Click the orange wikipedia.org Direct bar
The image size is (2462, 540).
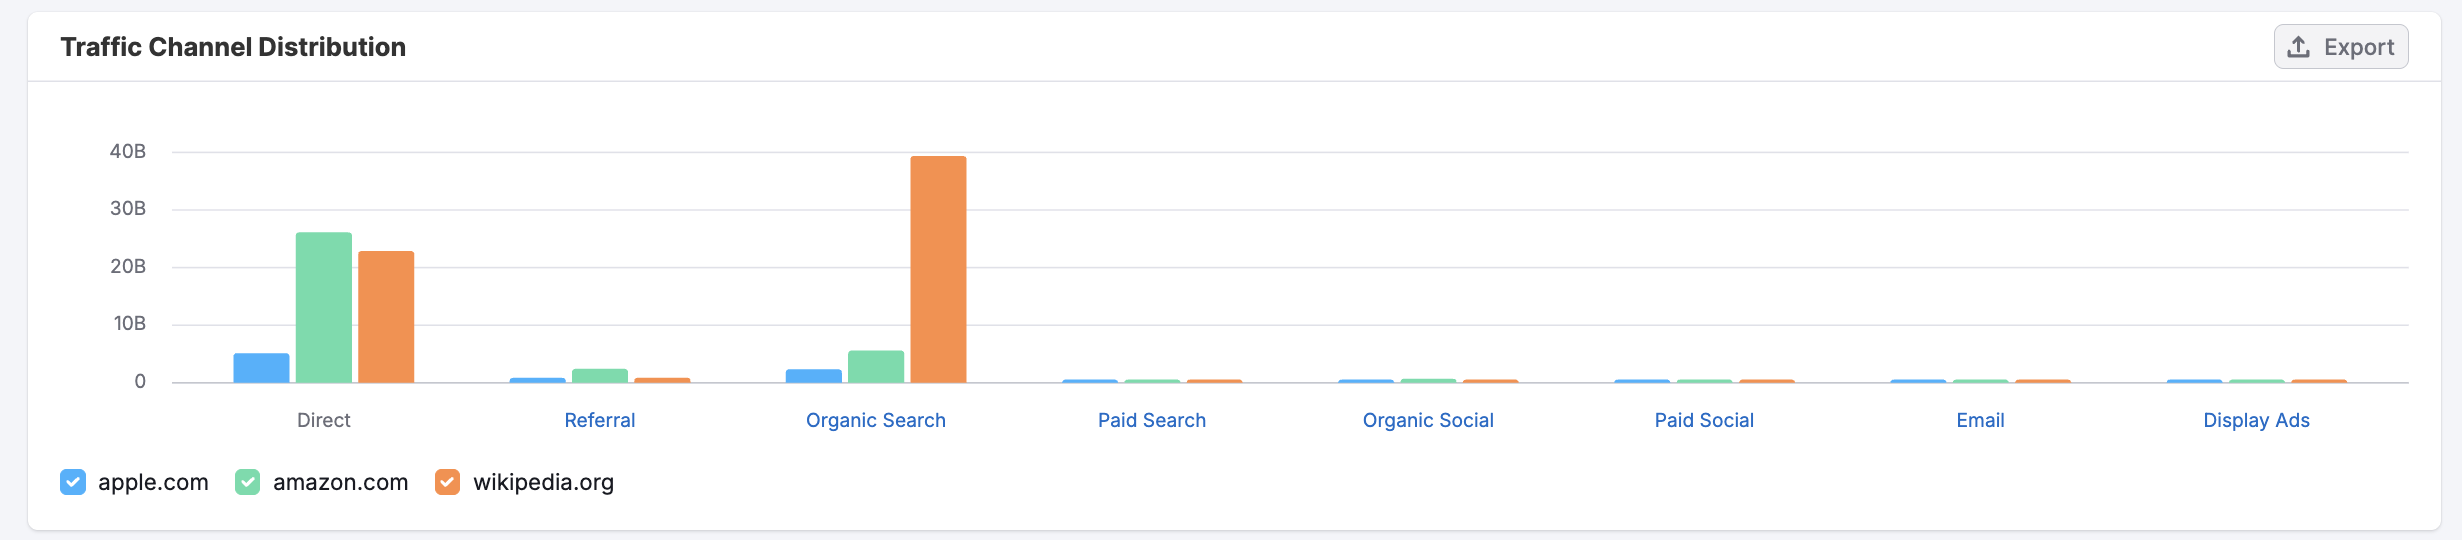(x=386, y=317)
